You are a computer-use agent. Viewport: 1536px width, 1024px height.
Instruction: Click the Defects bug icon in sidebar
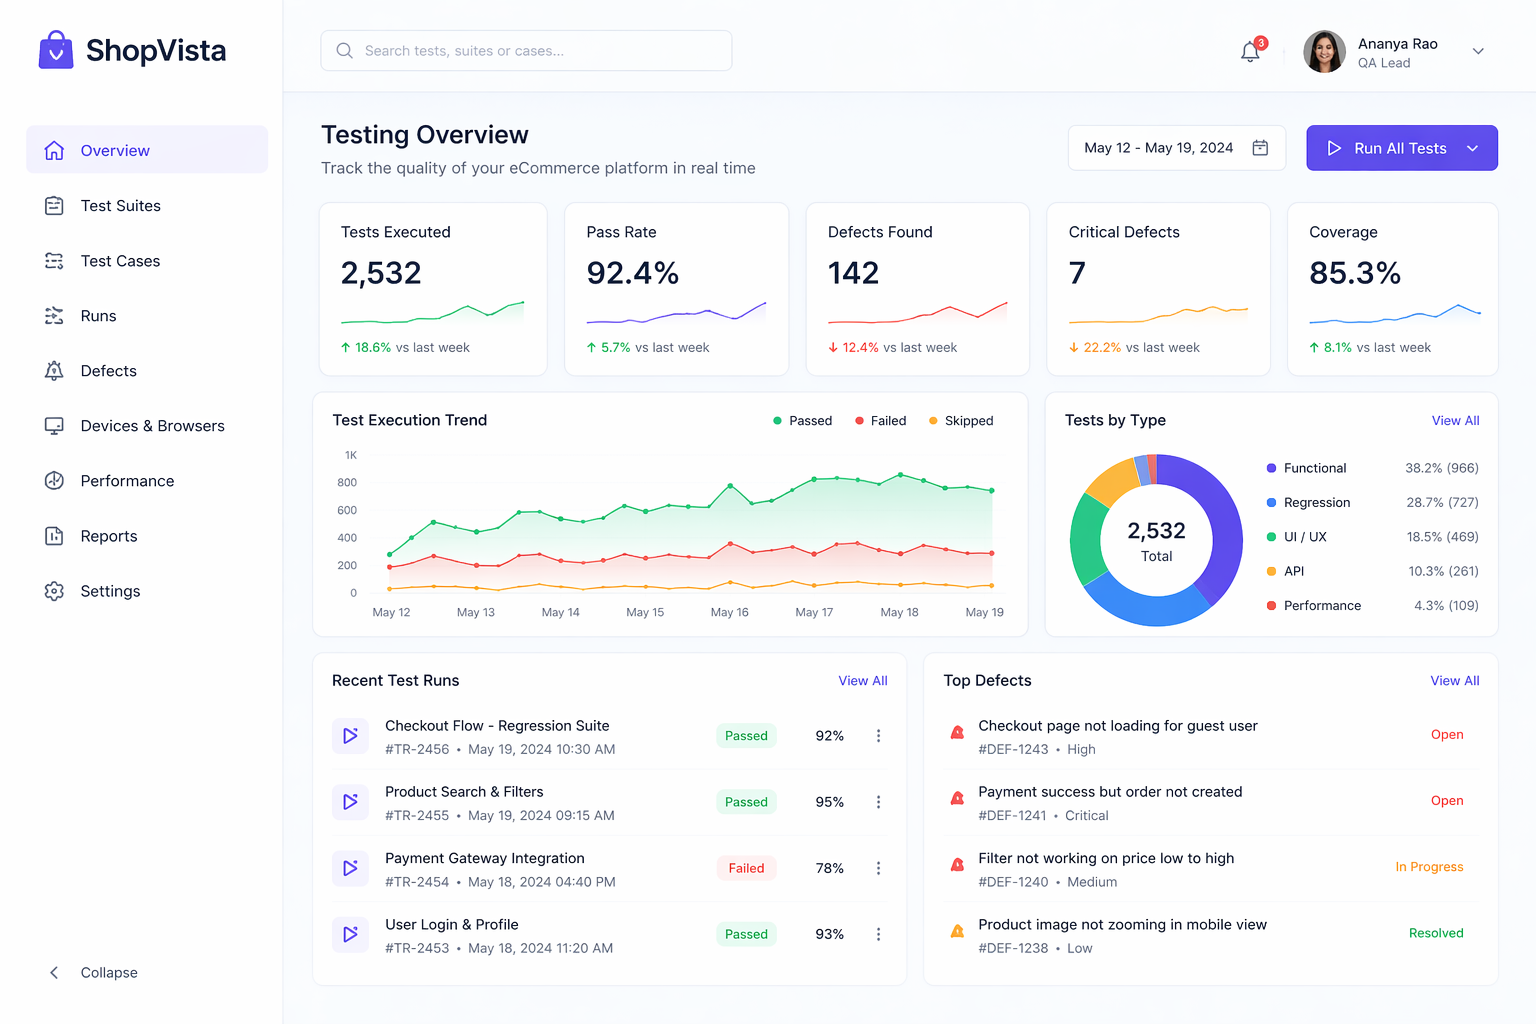coord(54,371)
